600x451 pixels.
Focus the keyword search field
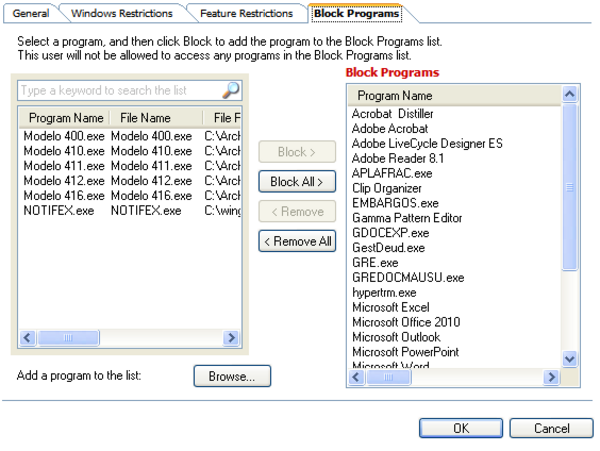click(x=118, y=90)
